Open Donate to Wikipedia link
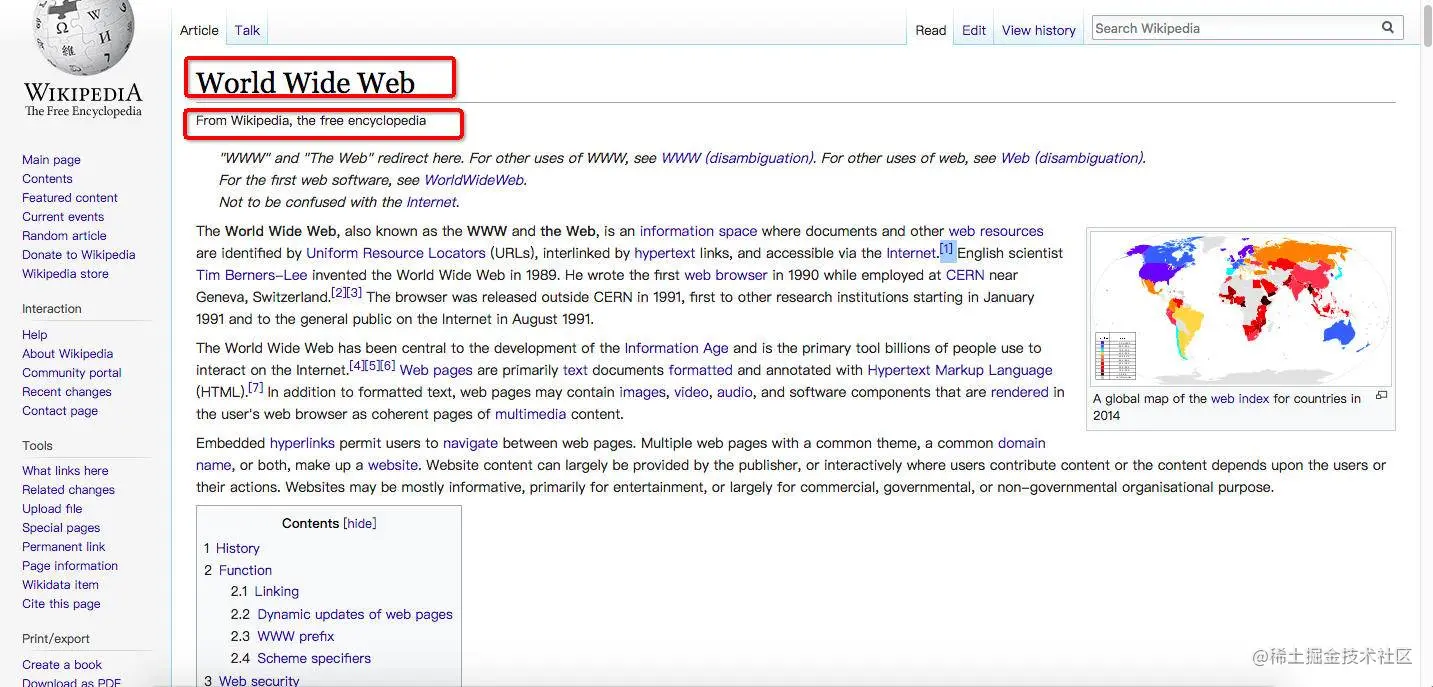 [78, 255]
